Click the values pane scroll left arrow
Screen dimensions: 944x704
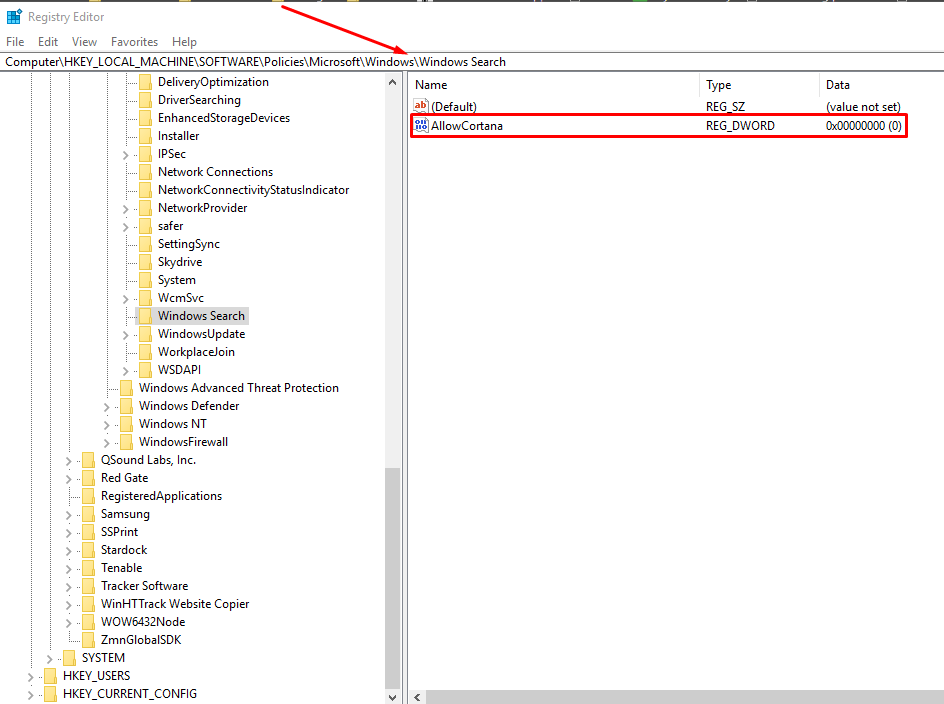point(417,697)
